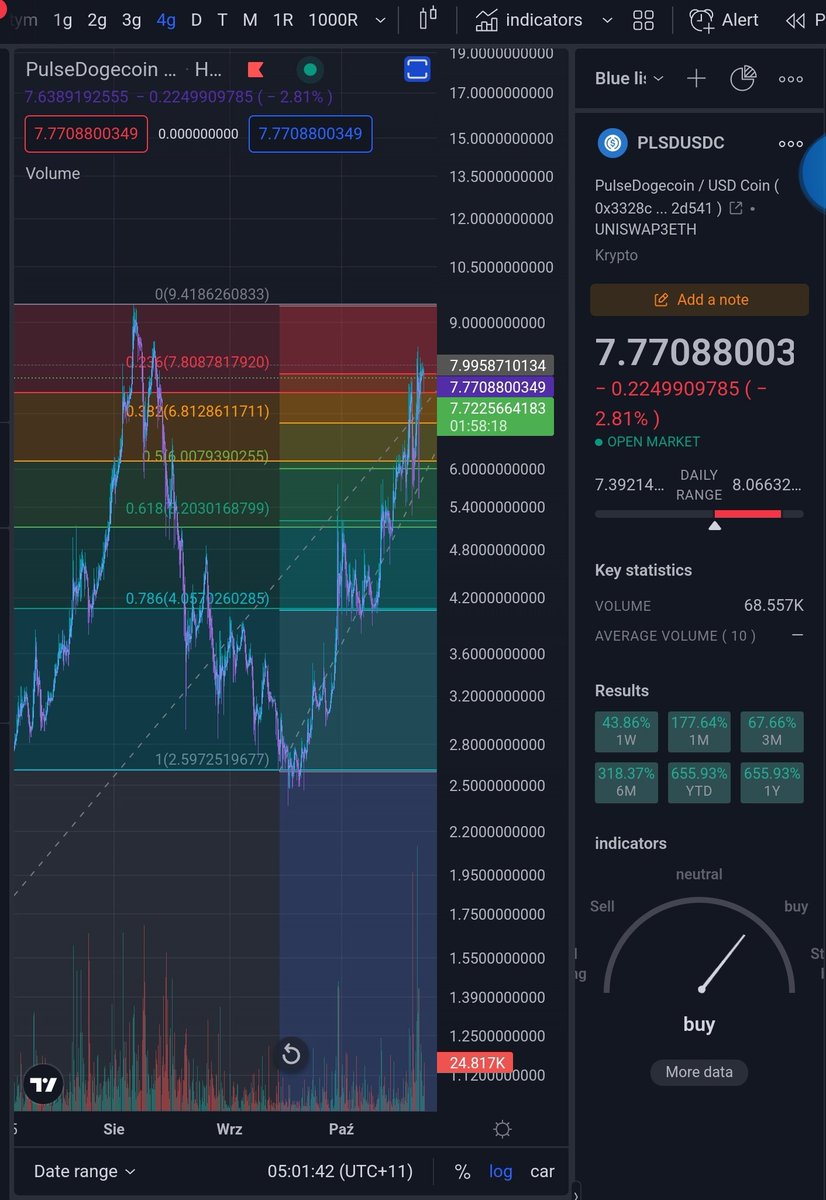Click blue buy price box 7.7708800349
Screen dimensions: 826x1200
click(310, 134)
